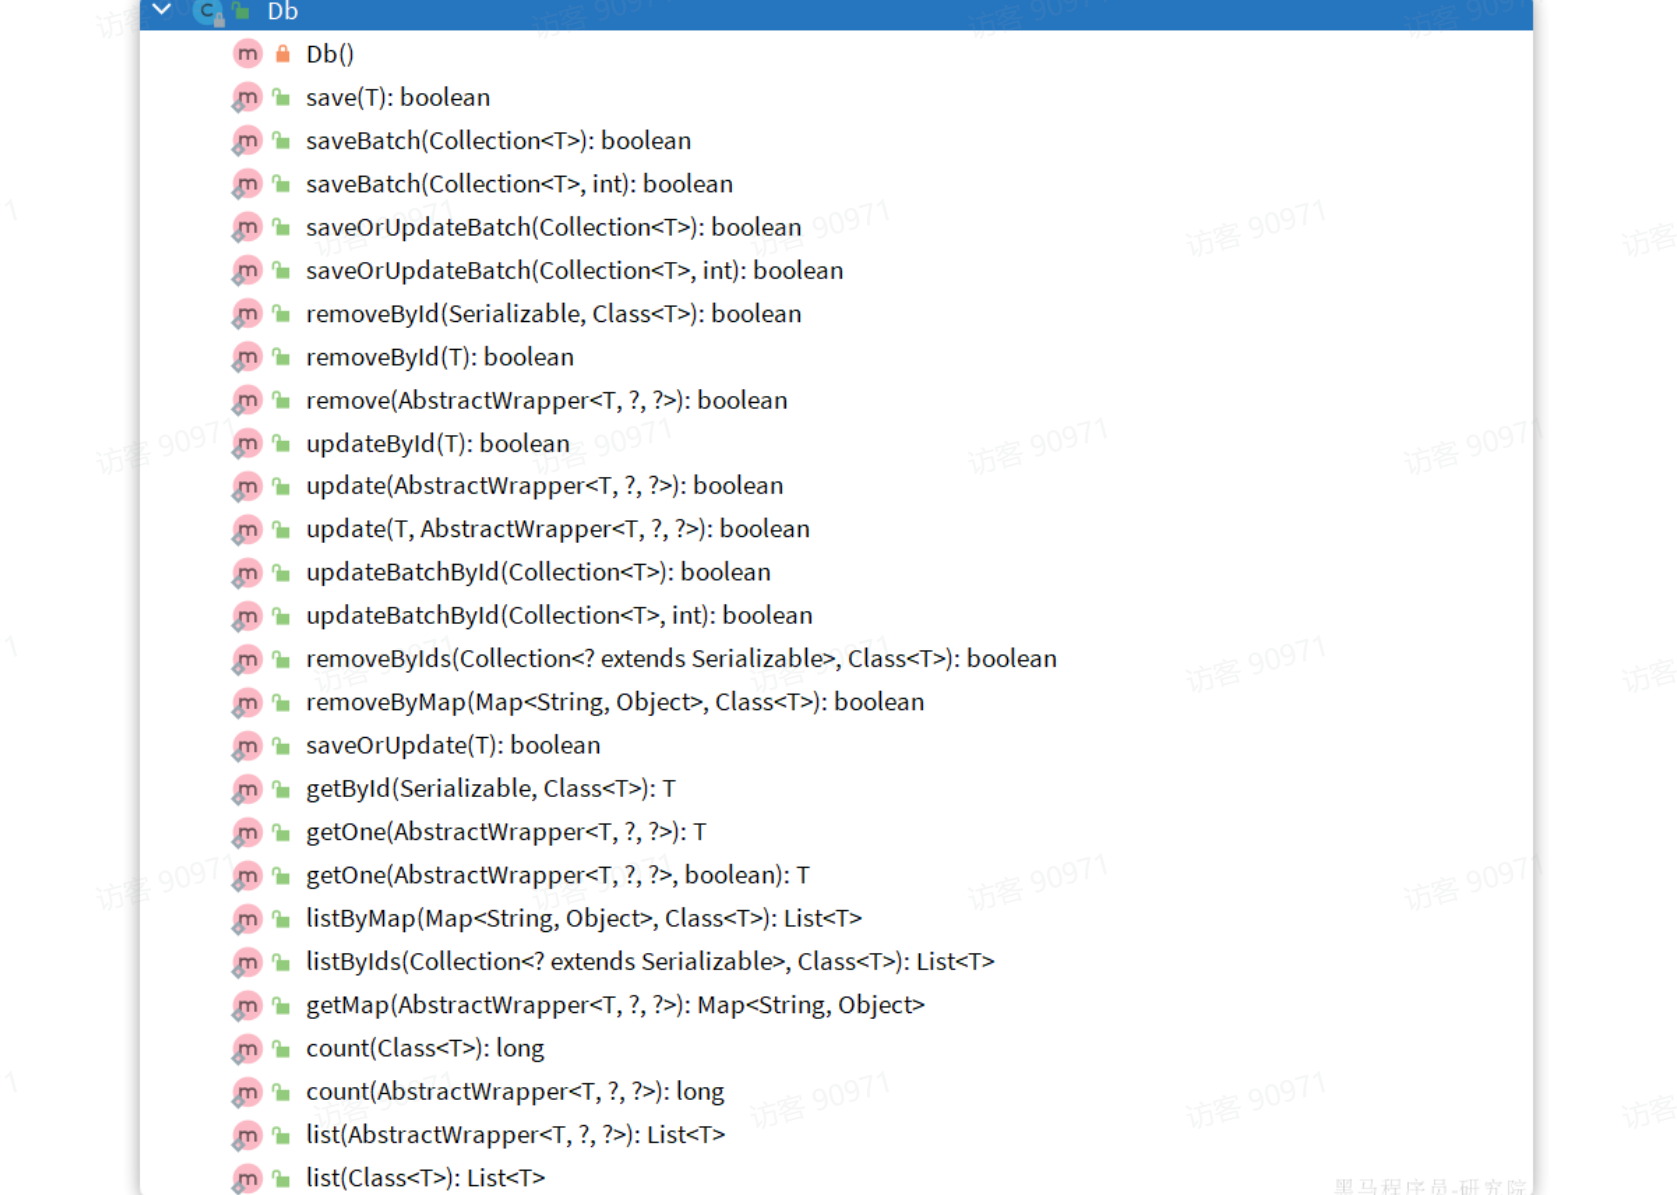1677x1195 pixels.
Task: Click the method icon of getOne(AbstractWrapper<T, ?, ?>): T
Action: pyautogui.click(x=247, y=832)
